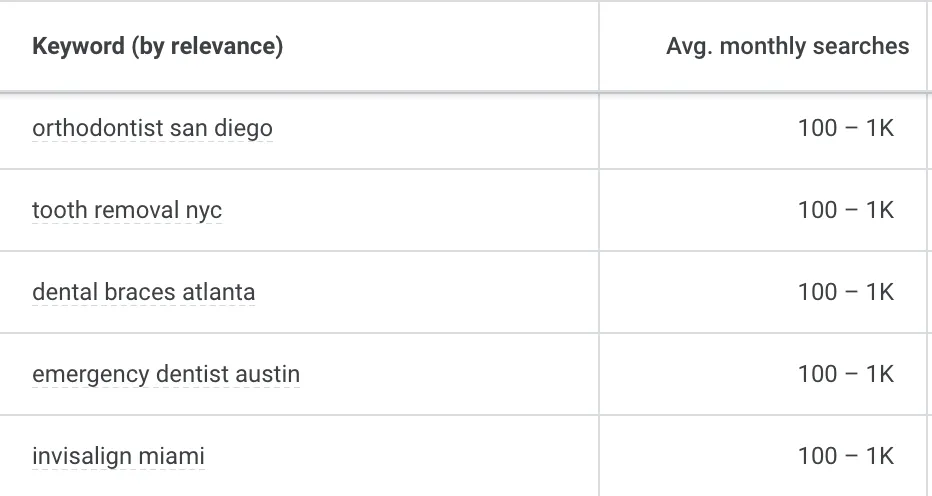Screen dimensions: 932x496
Task: Click search volume for orthodontist san diego
Action: point(845,129)
